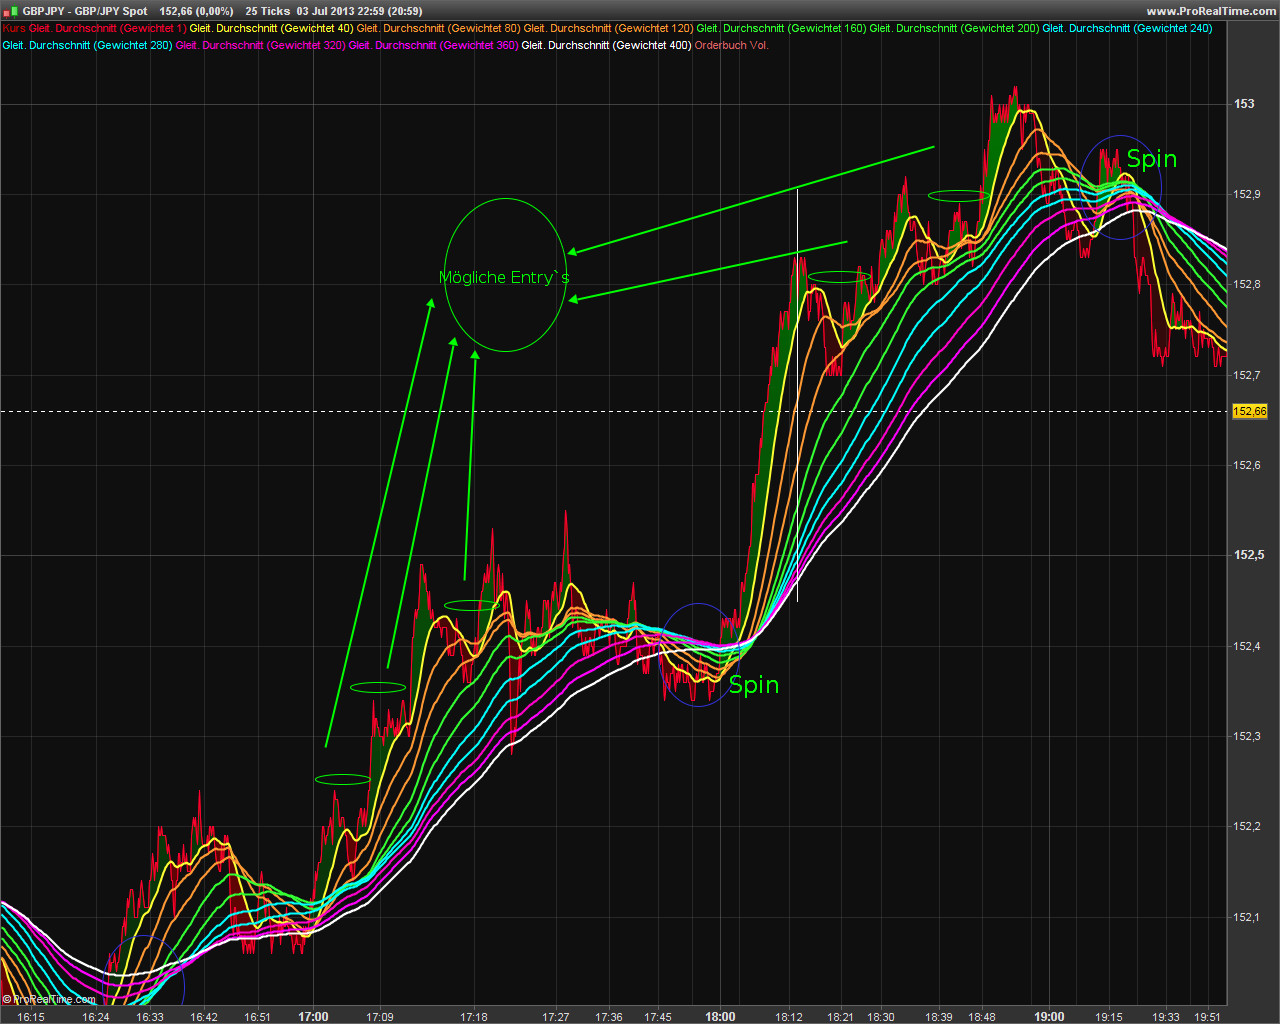Select Gleit. Durchschnitt (Gewichtet 320) legend

coord(260,45)
